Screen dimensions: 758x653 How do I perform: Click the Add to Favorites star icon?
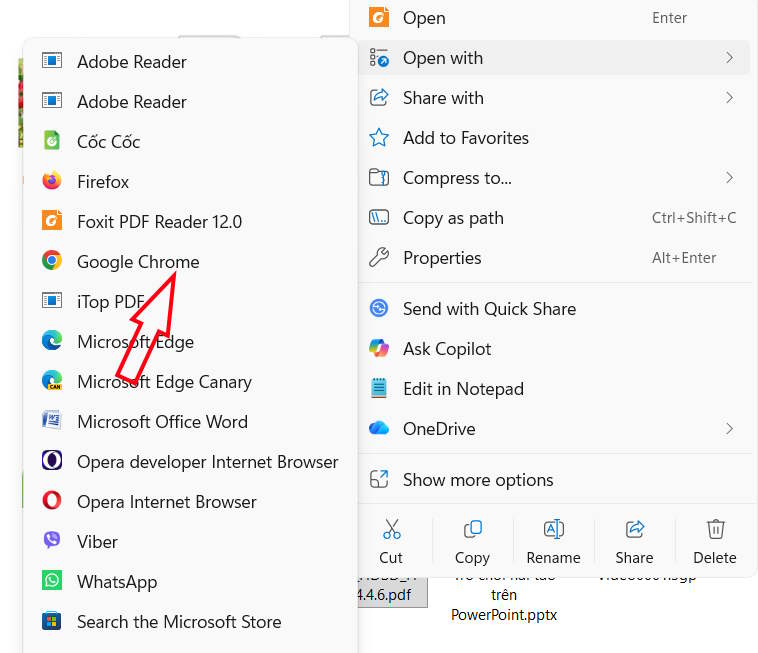click(x=379, y=138)
